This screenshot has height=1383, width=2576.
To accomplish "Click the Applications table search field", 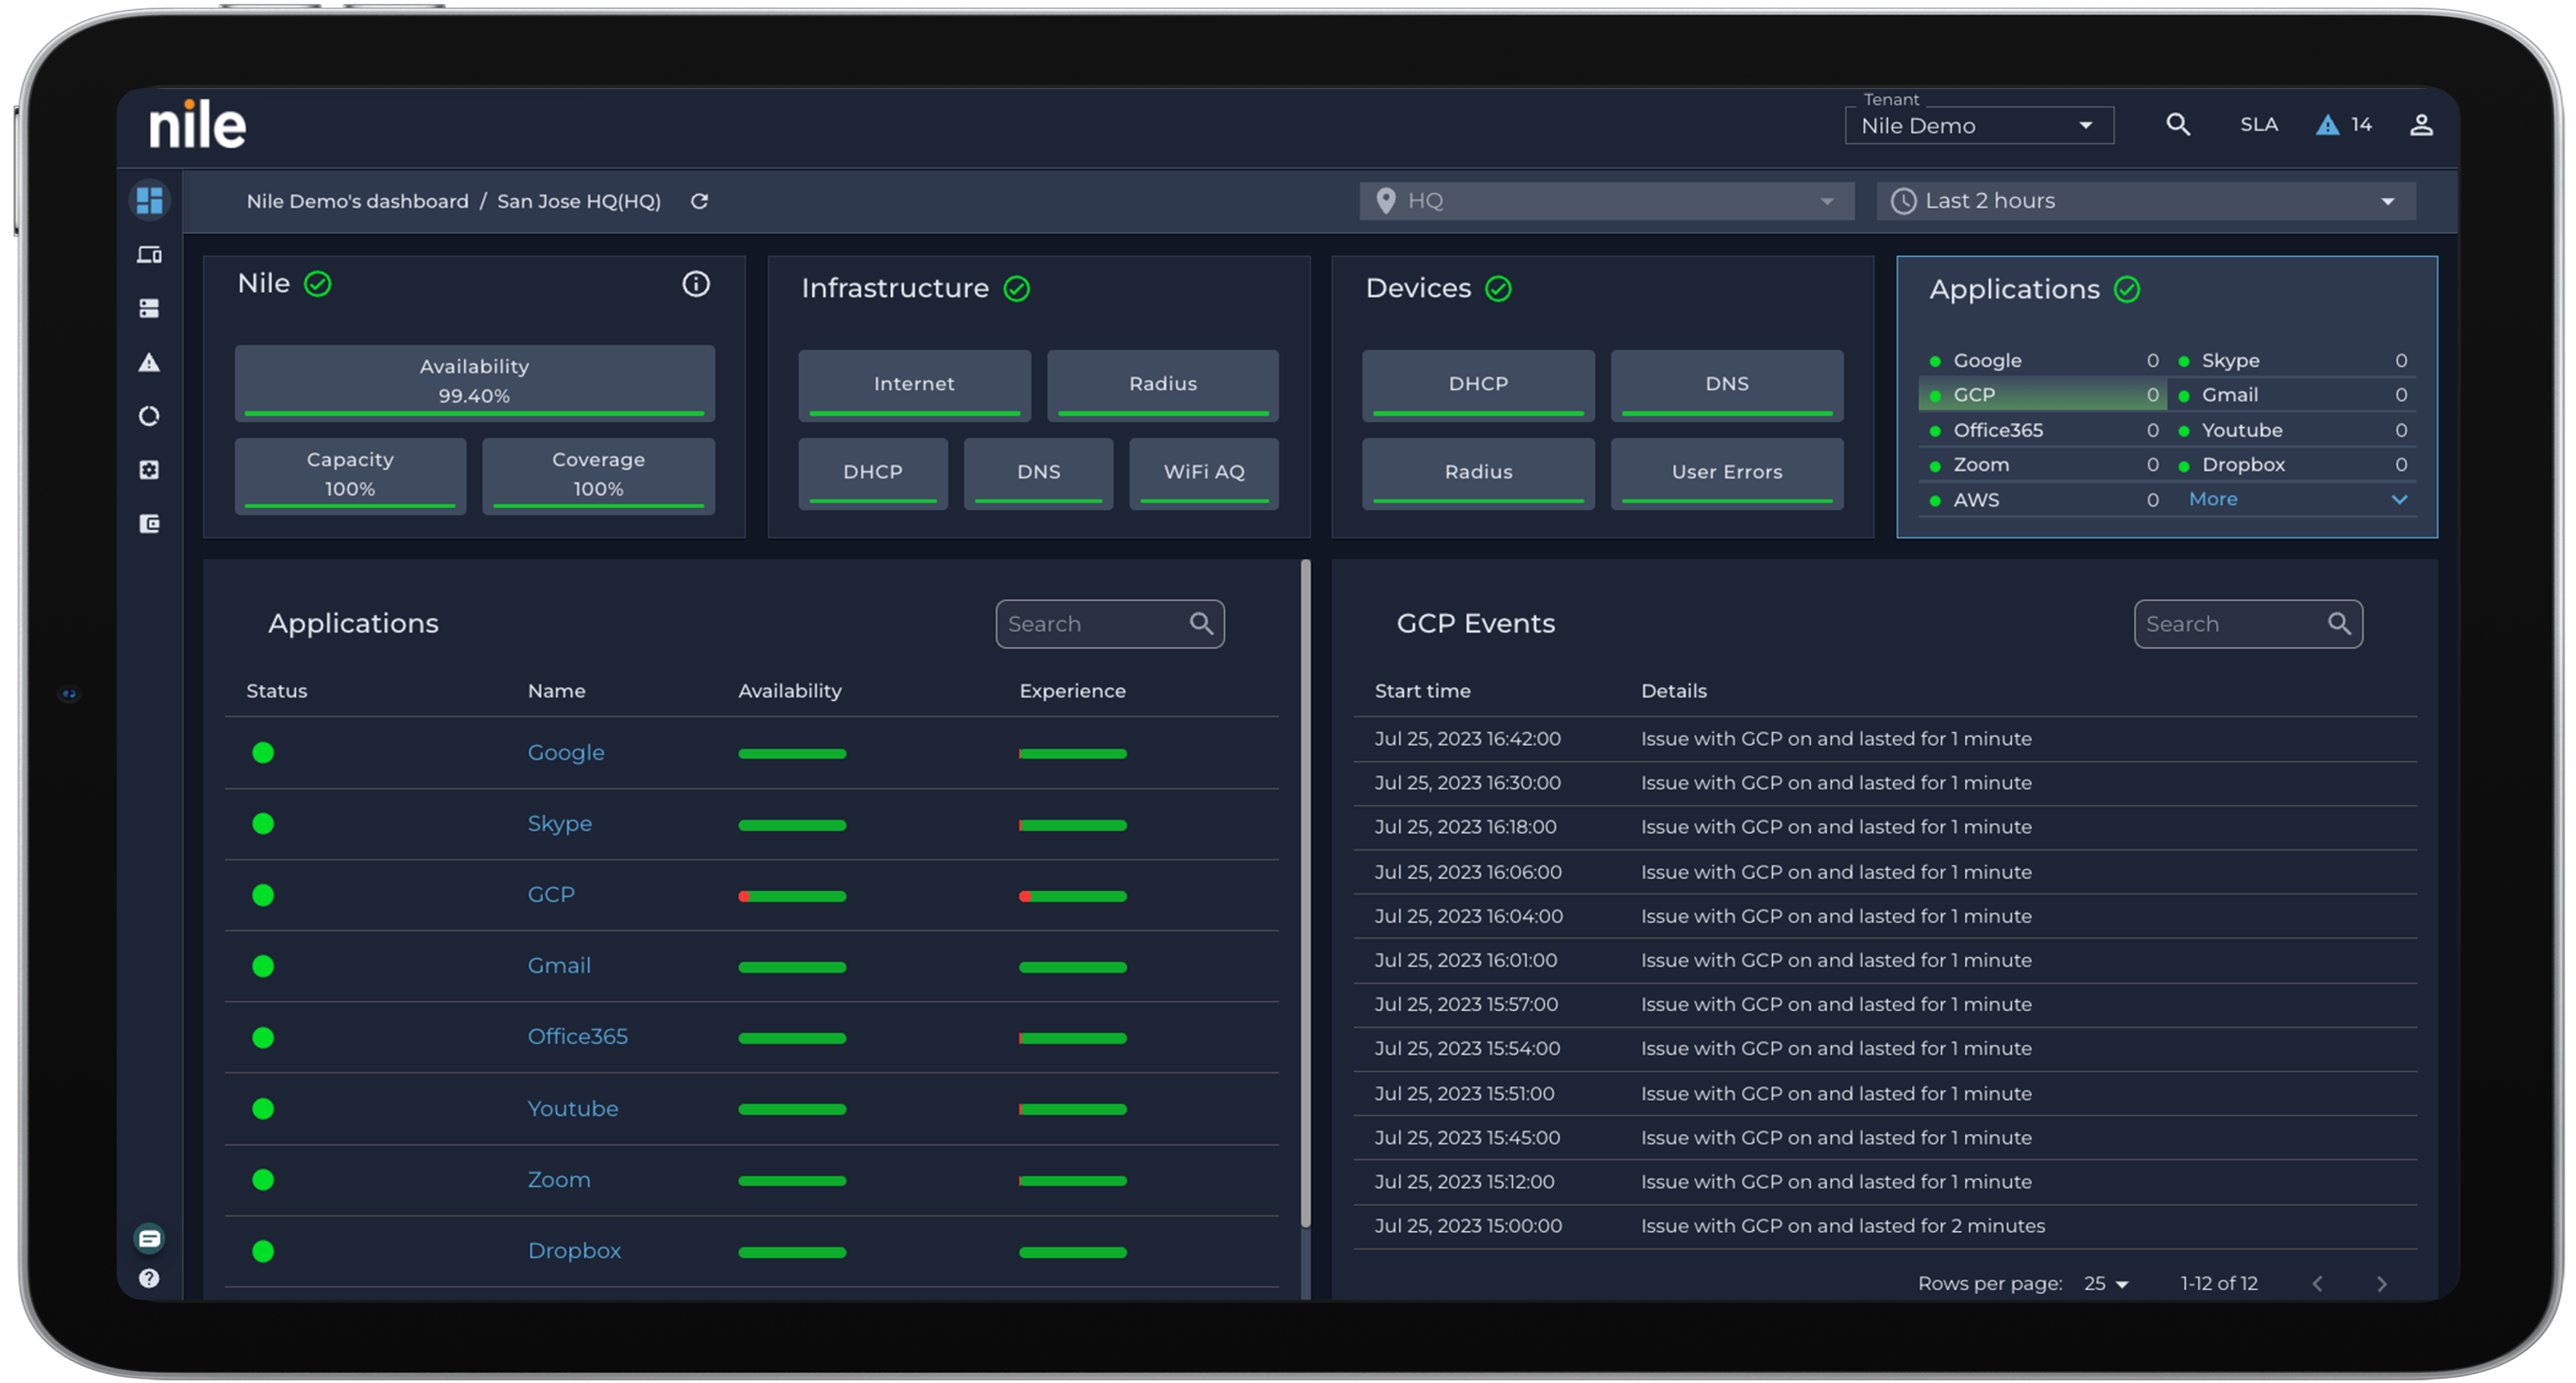I will [x=1109, y=624].
